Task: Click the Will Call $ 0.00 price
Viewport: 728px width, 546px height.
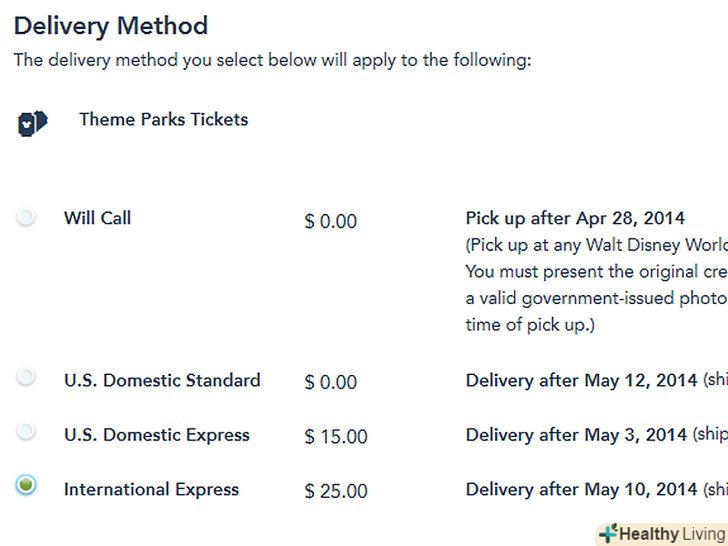Action: point(330,221)
